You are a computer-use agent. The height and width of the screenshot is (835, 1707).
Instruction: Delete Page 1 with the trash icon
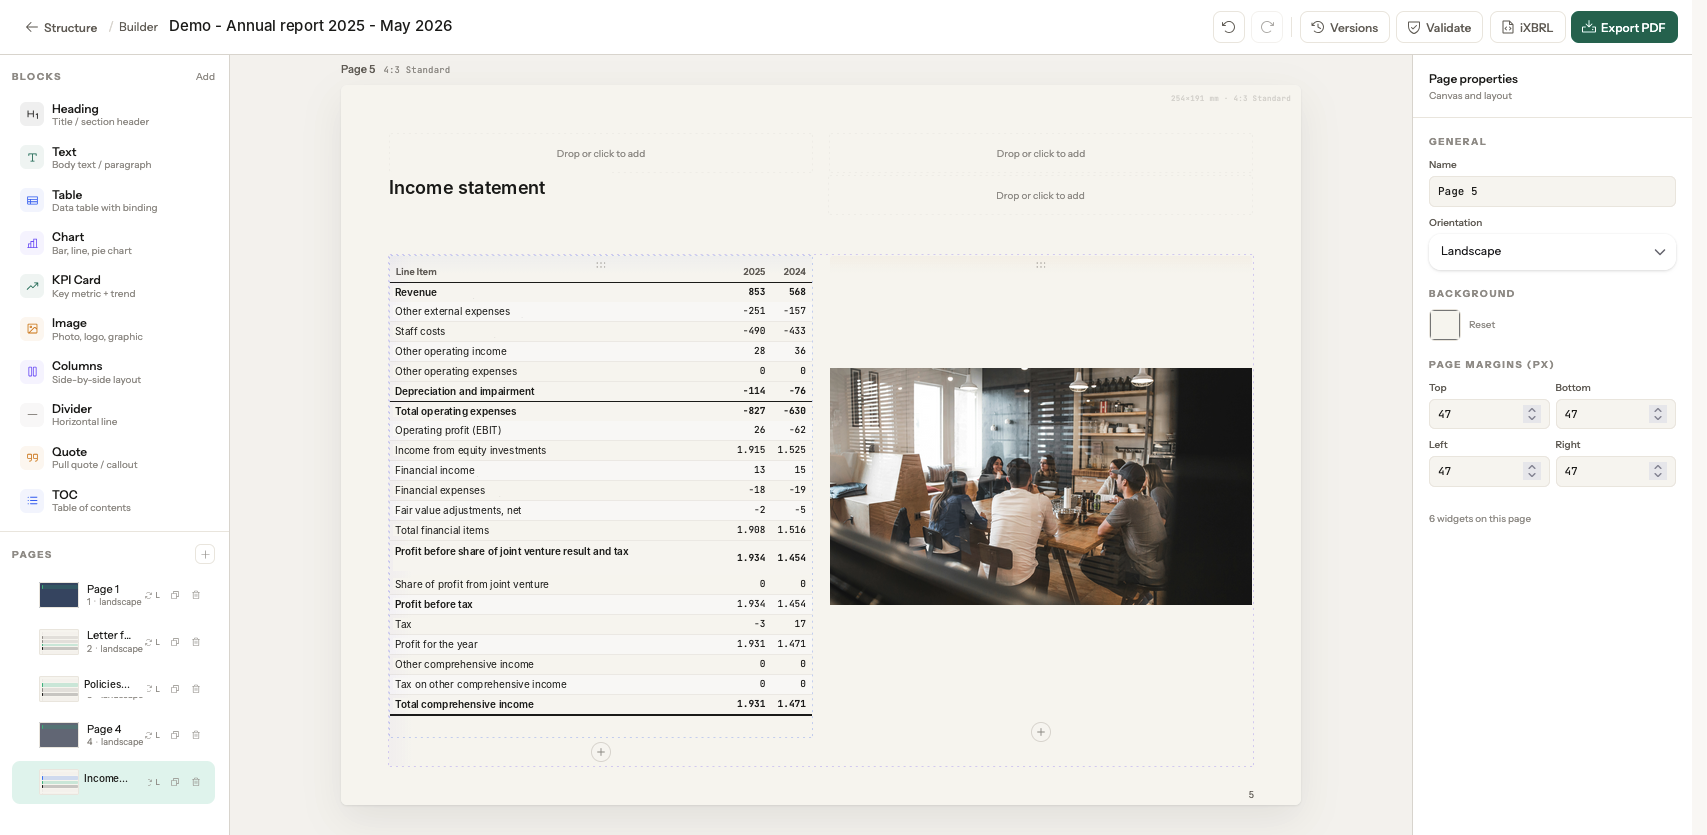pyautogui.click(x=196, y=595)
